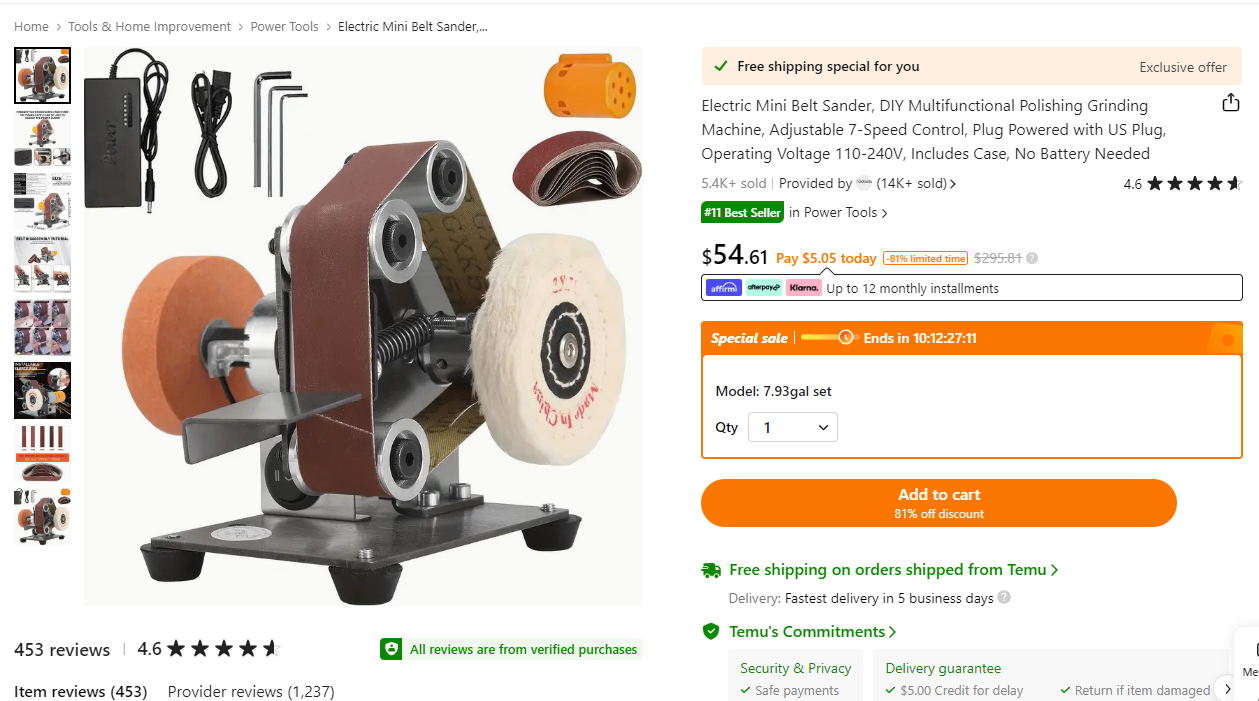Open Tools & Home Improvement breadcrumb
This screenshot has width=1259, height=701.
(x=149, y=27)
